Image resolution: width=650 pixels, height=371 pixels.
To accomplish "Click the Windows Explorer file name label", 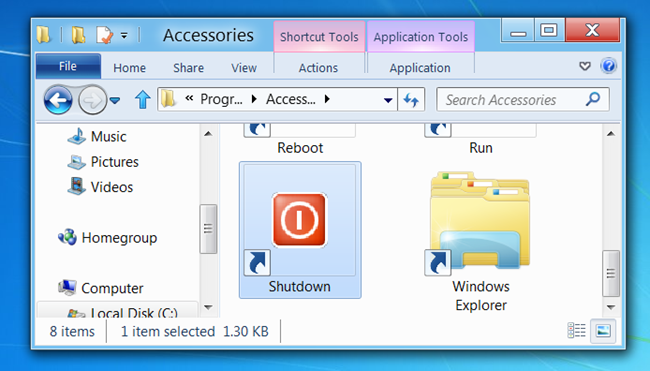I will coord(481,296).
